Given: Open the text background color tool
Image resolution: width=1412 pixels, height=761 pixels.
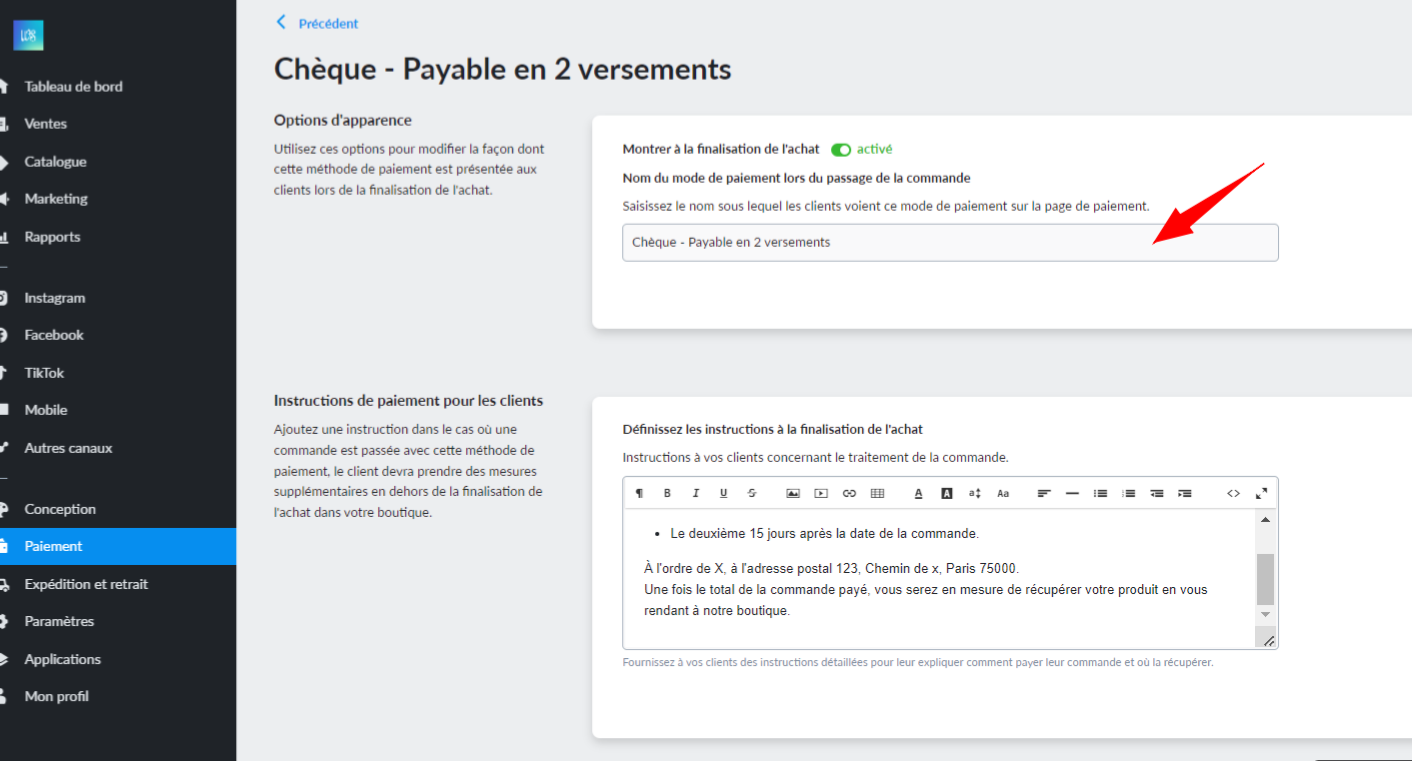Looking at the screenshot, I should (x=947, y=493).
